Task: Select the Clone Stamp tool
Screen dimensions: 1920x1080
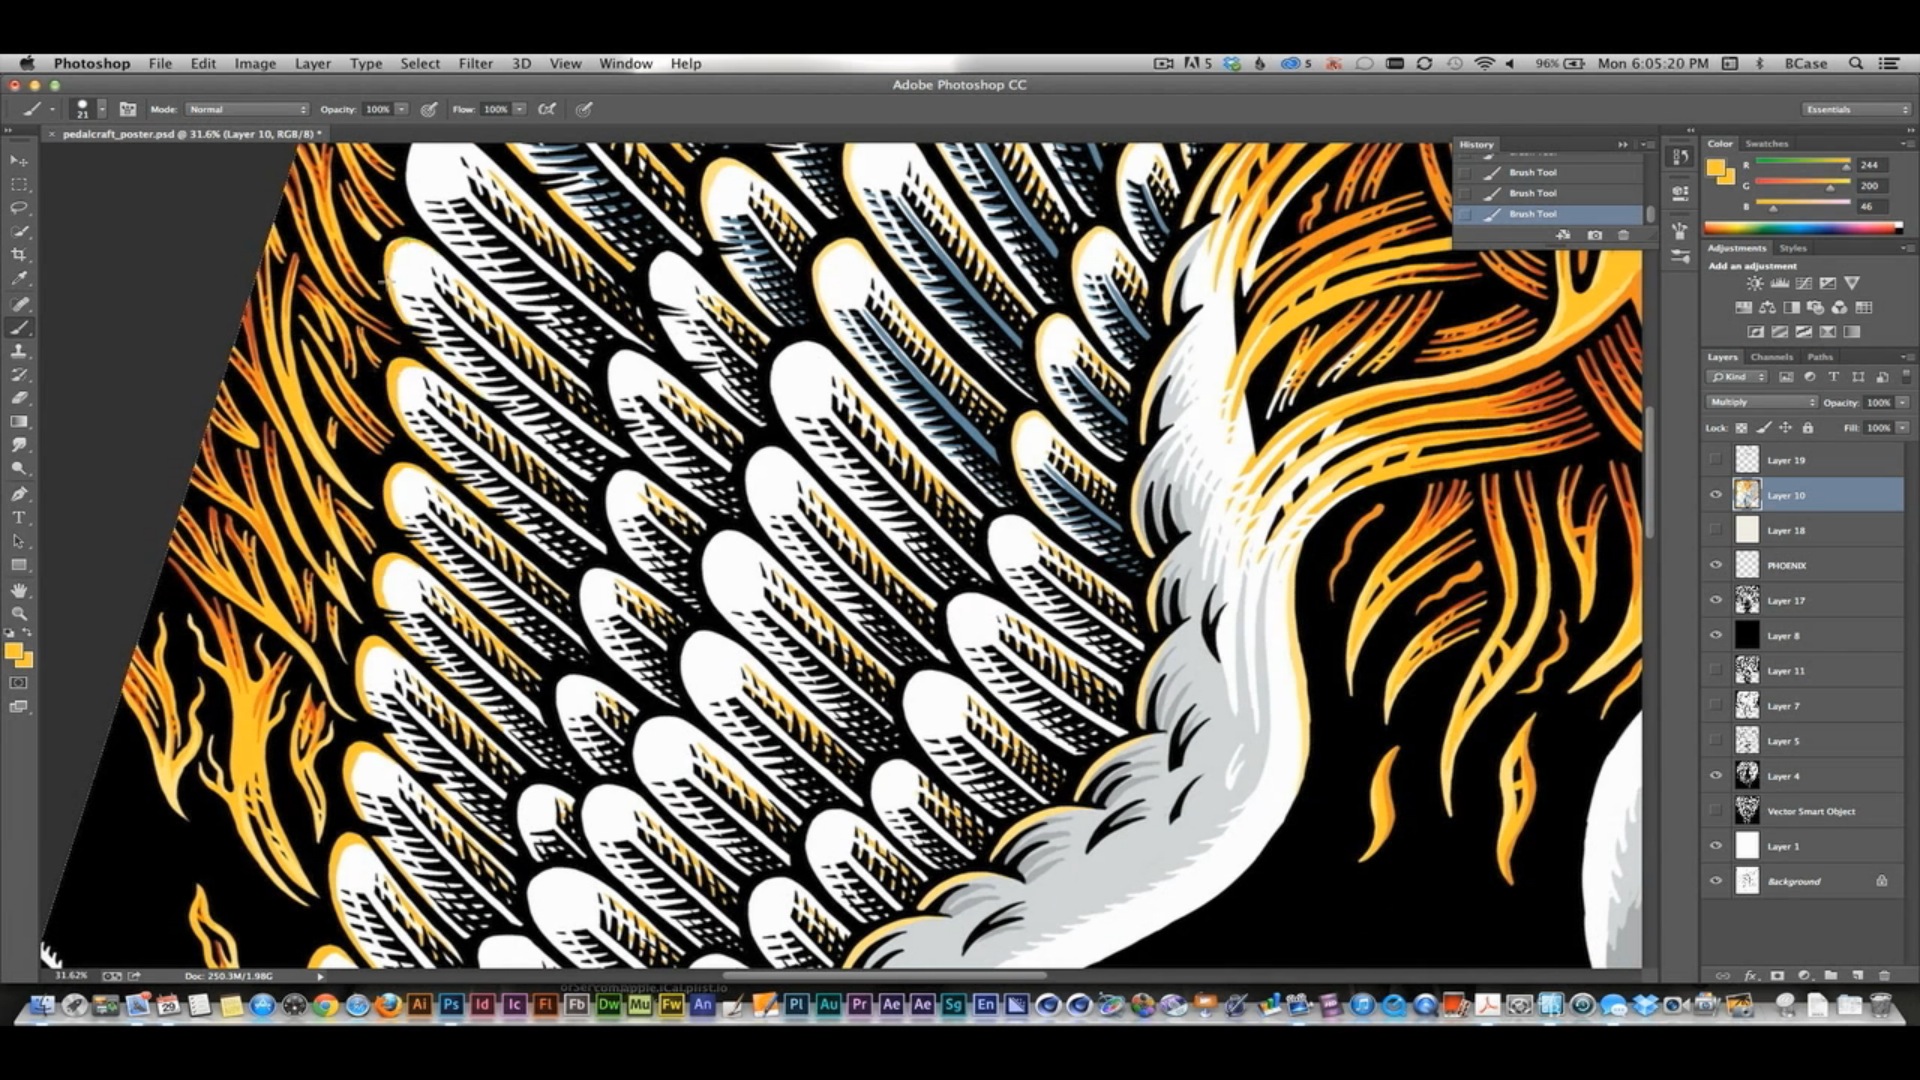Action: pos(19,352)
